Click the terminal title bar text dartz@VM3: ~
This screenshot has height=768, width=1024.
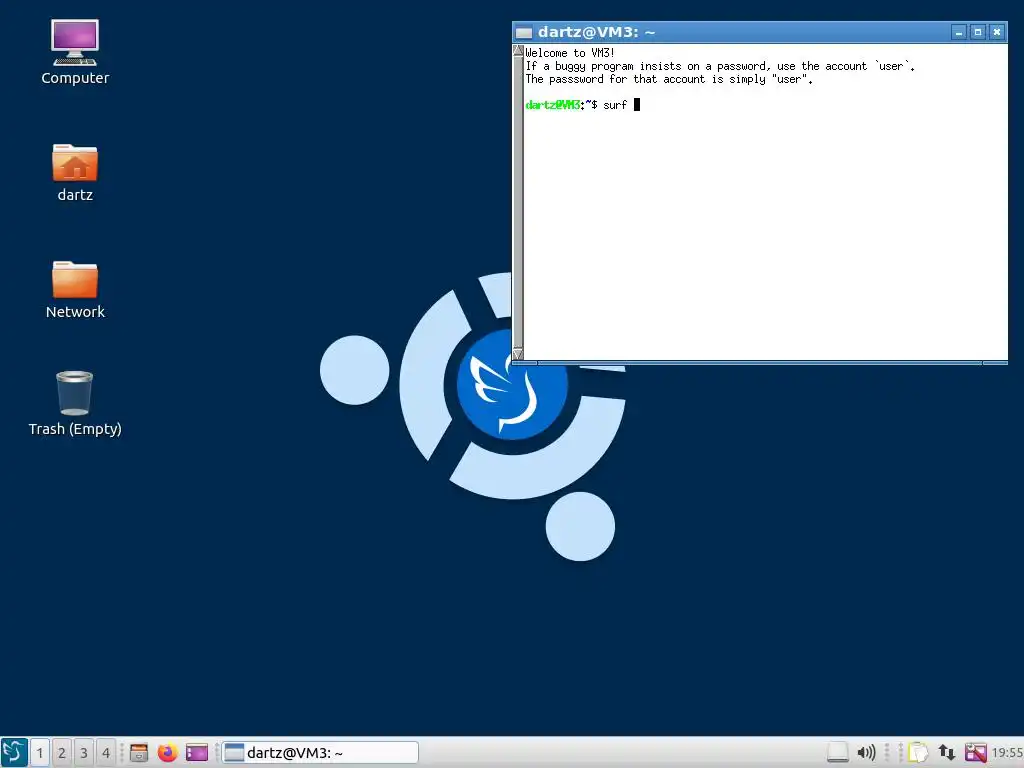pos(596,32)
